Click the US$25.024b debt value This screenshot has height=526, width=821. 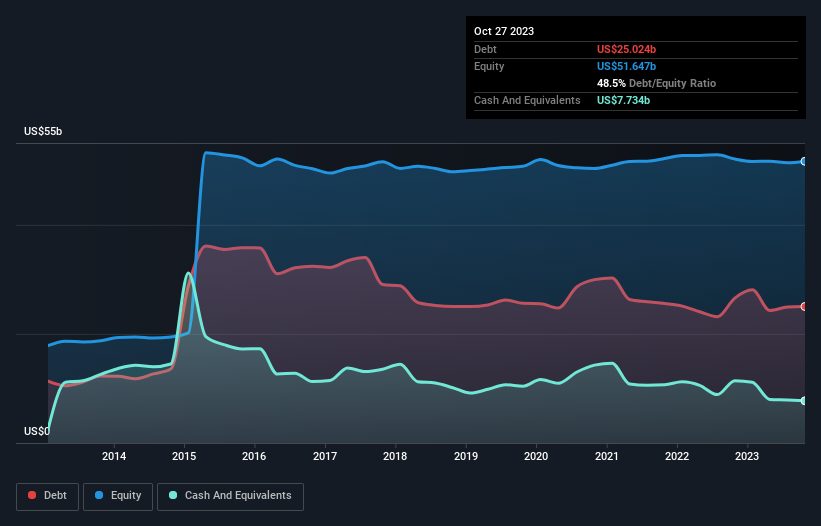pyautogui.click(x=626, y=49)
